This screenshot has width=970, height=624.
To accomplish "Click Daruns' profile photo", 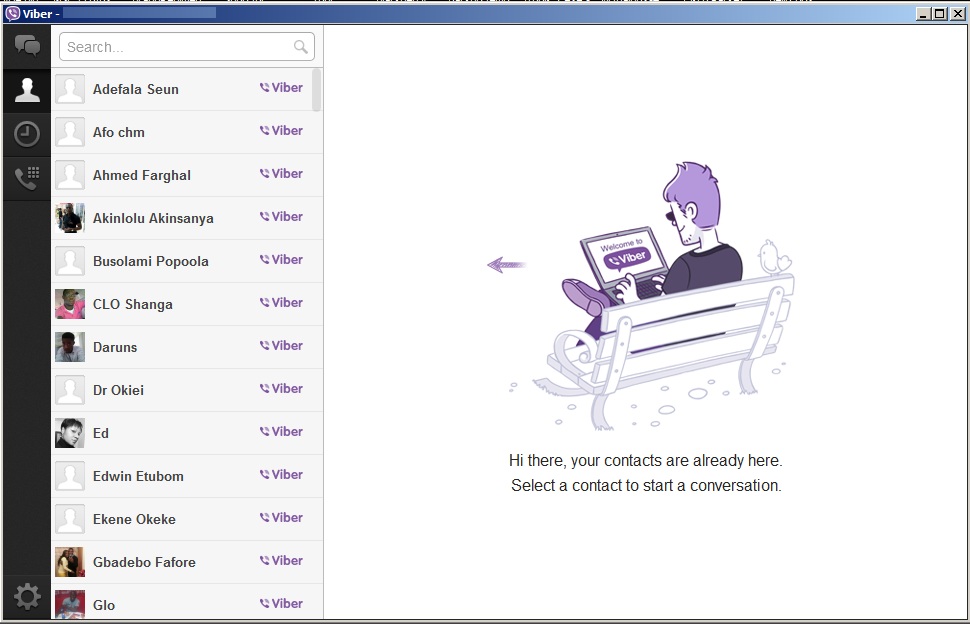I will [70, 347].
